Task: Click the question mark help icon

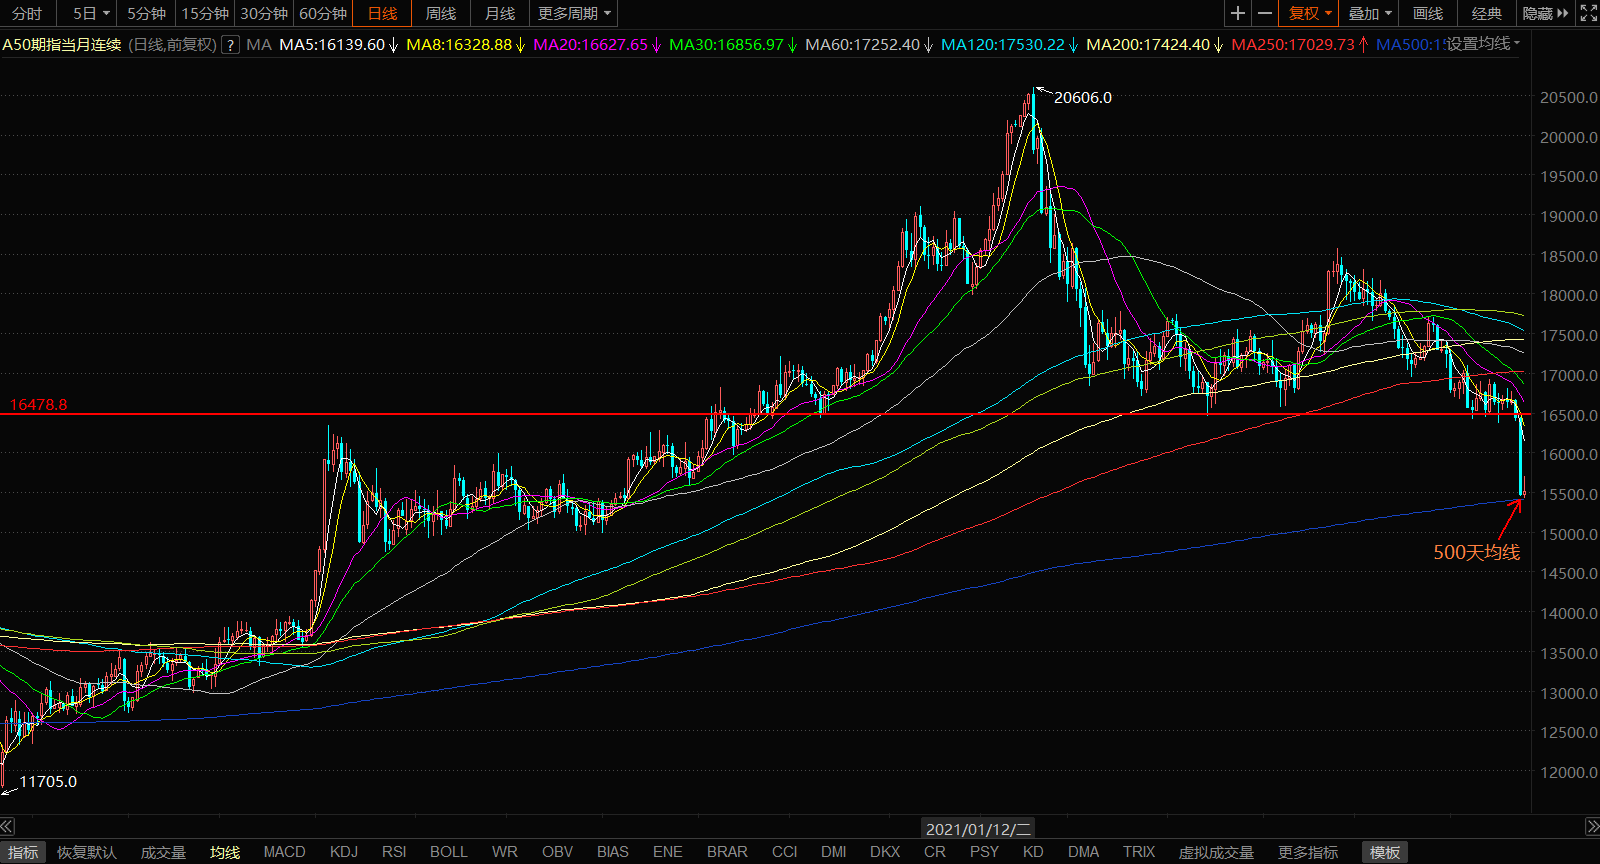Action: (230, 45)
